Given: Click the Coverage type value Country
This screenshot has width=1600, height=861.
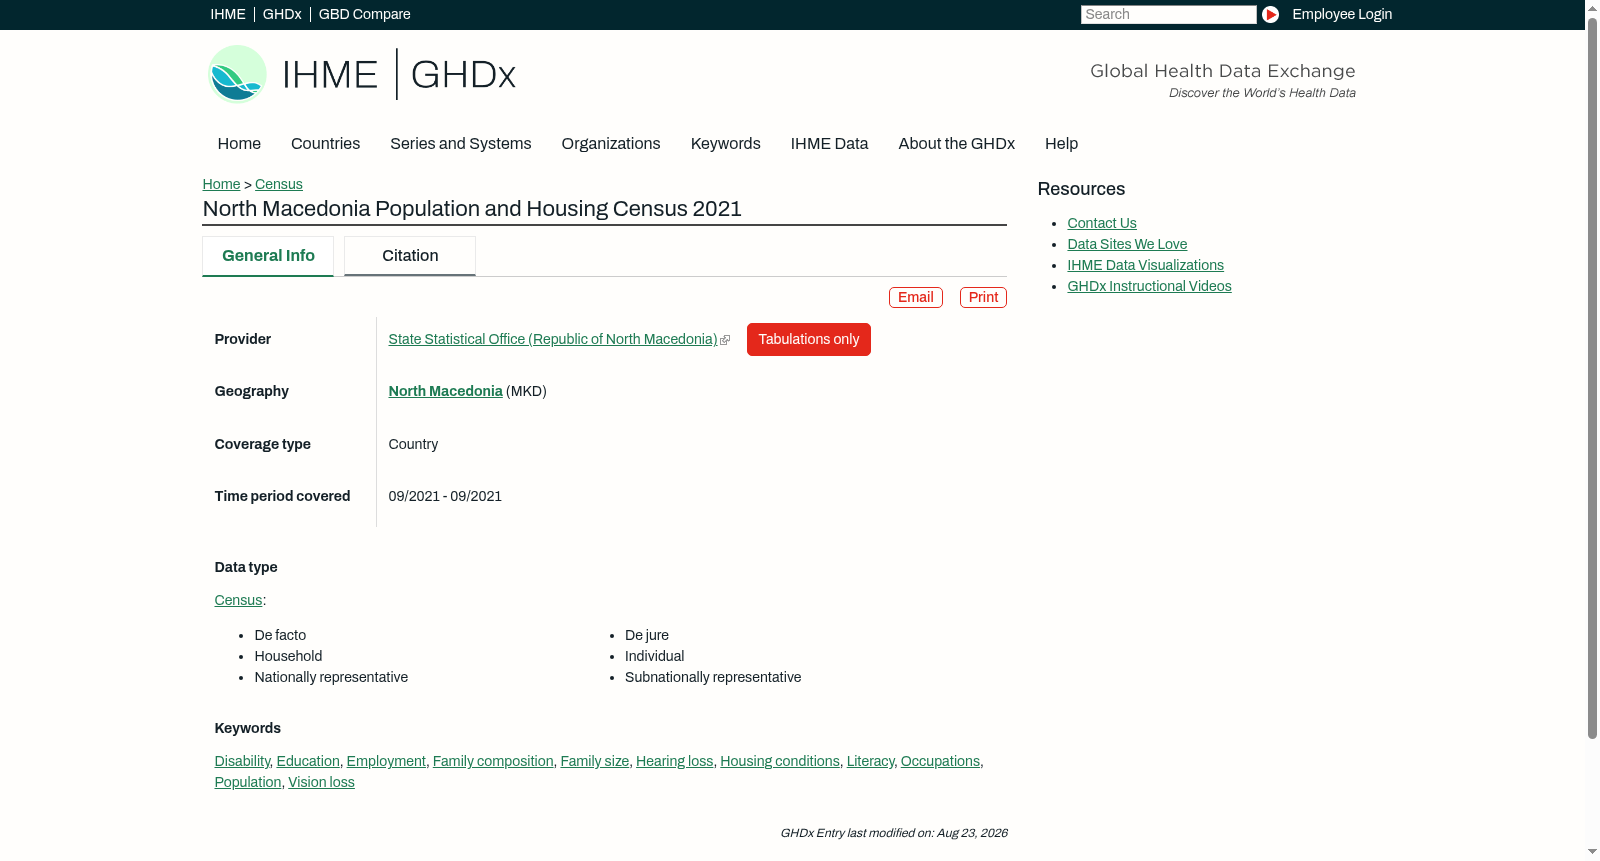Looking at the screenshot, I should [x=413, y=444].
